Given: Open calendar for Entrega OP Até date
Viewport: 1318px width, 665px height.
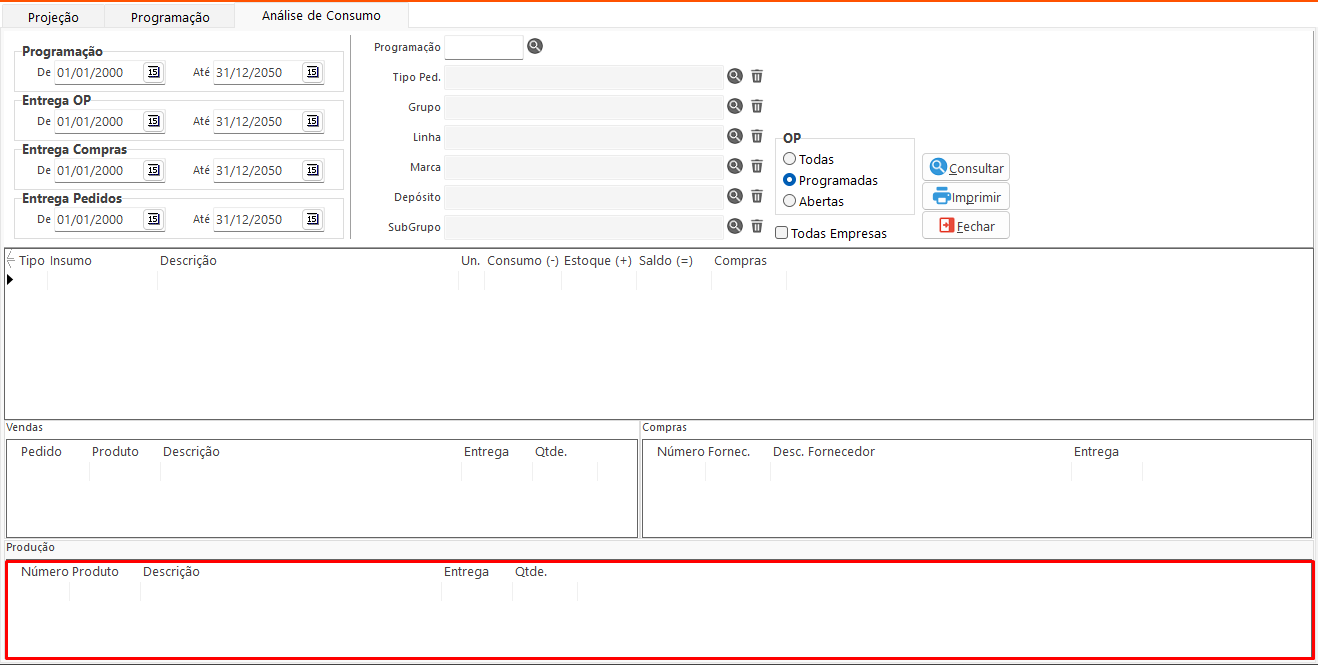Looking at the screenshot, I should click(x=312, y=121).
